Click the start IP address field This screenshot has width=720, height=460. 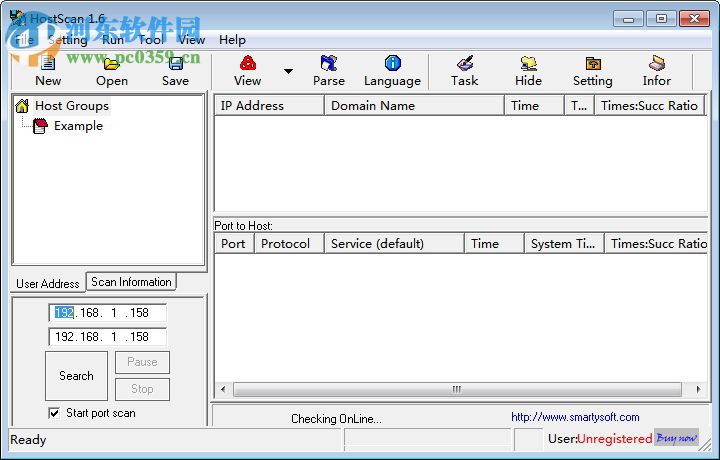coord(107,313)
